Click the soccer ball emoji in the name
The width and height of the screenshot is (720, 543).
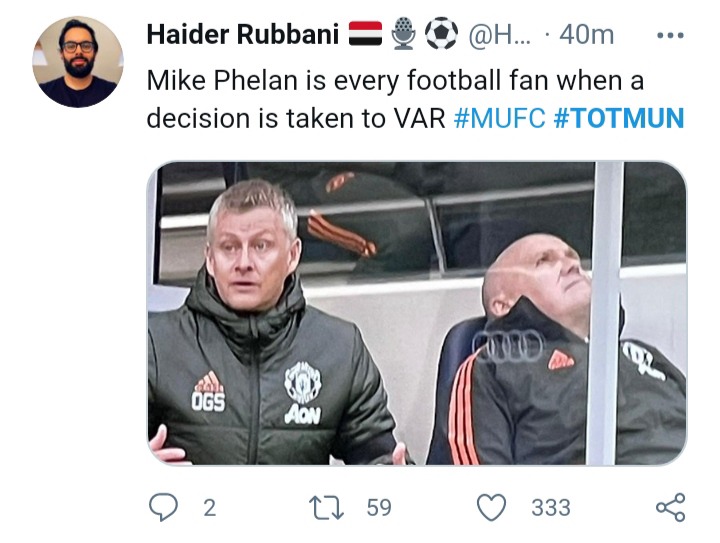click(441, 34)
